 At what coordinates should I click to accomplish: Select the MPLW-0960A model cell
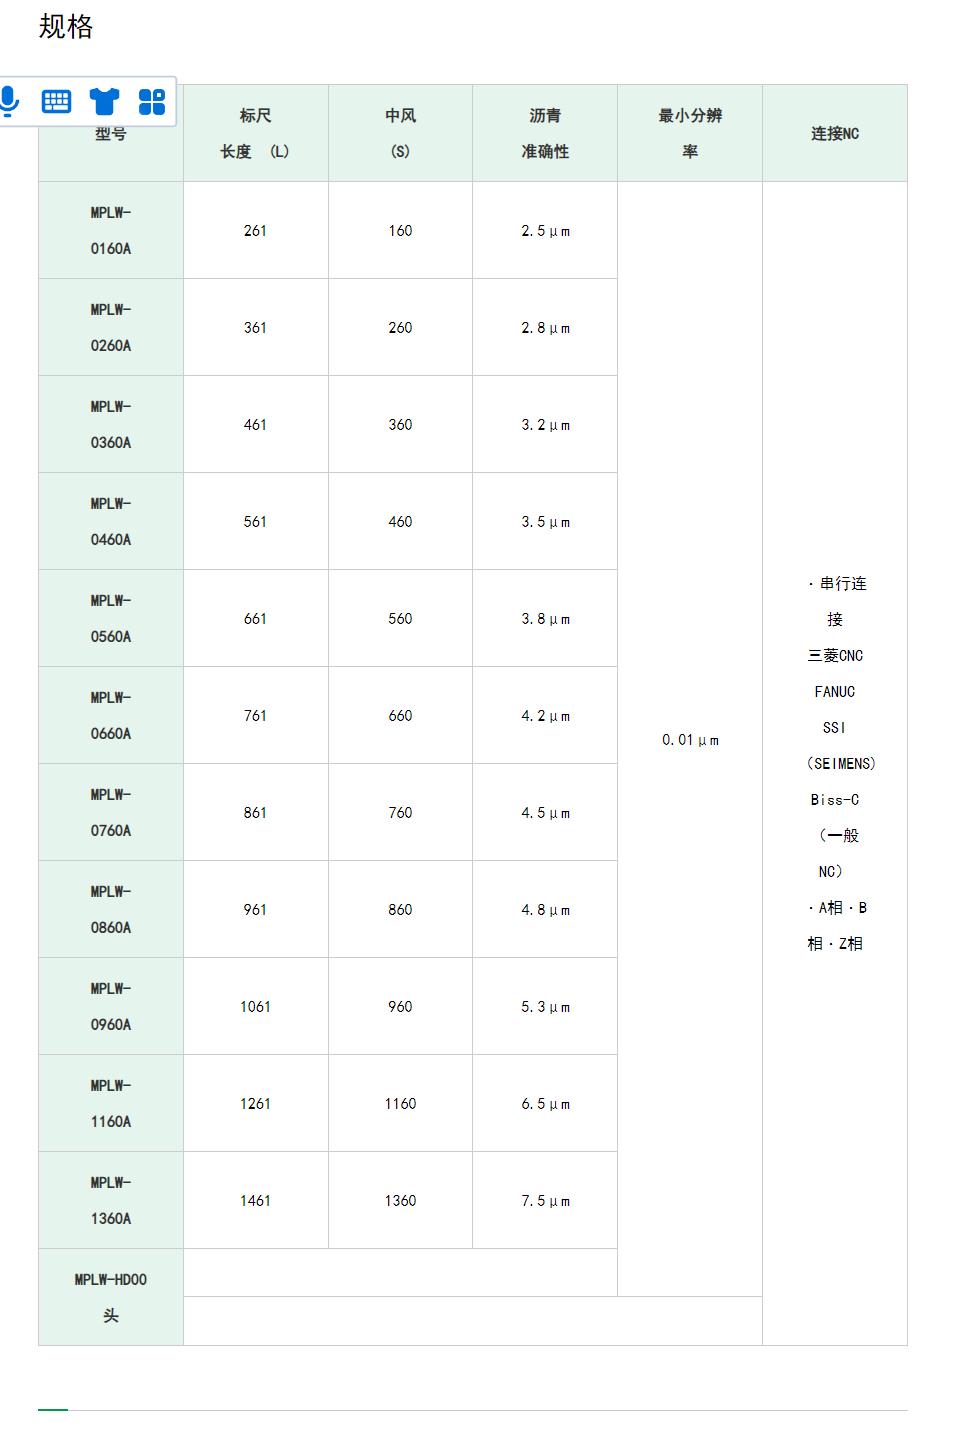tap(111, 1006)
